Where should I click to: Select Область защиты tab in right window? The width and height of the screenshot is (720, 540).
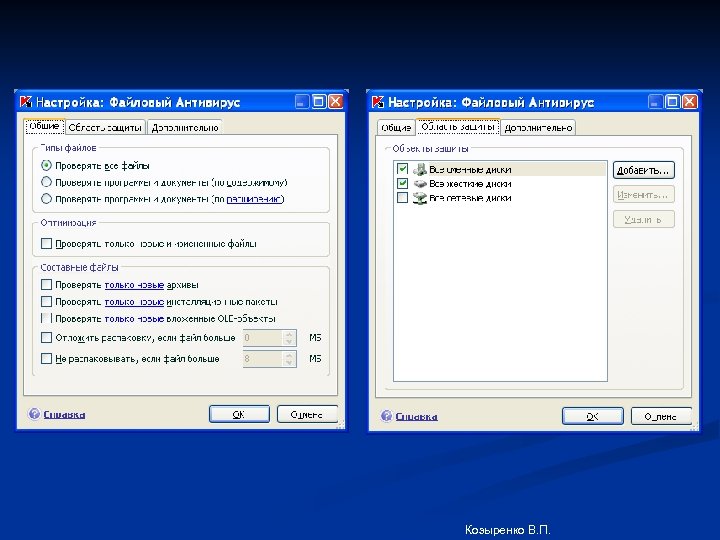click(458, 126)
